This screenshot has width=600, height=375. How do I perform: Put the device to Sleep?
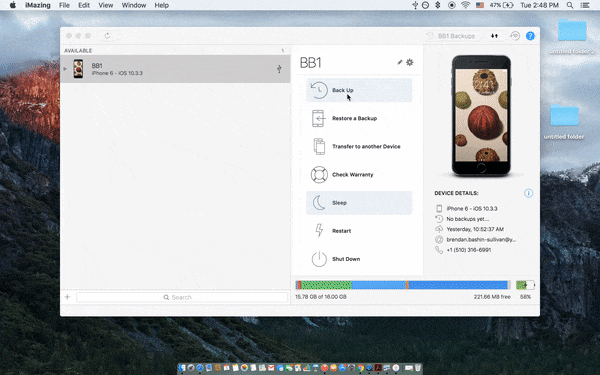359,203
